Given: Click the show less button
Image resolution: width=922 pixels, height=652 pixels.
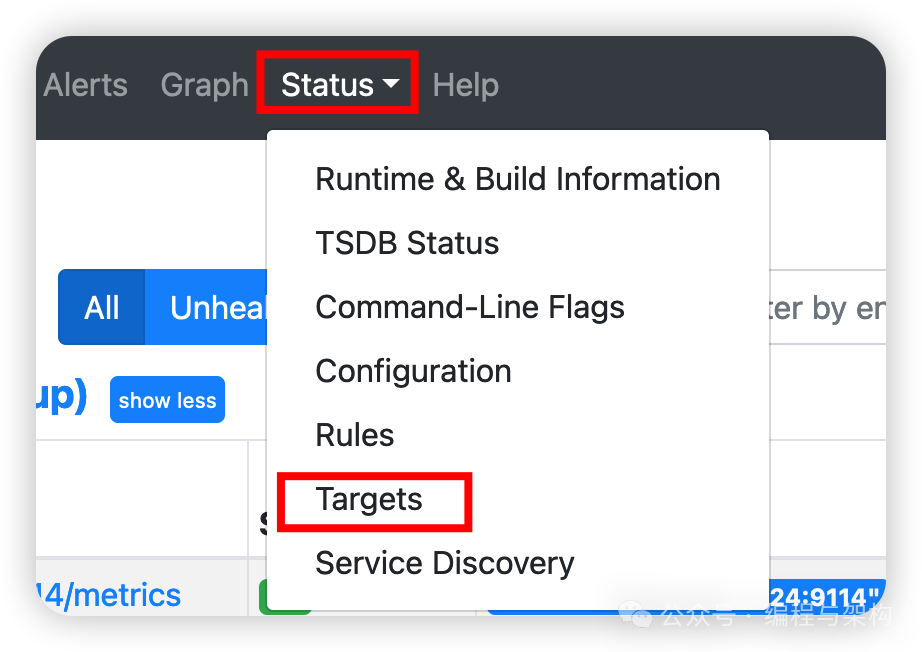Looking at the screenshot, I should click(x=167, y=400).
